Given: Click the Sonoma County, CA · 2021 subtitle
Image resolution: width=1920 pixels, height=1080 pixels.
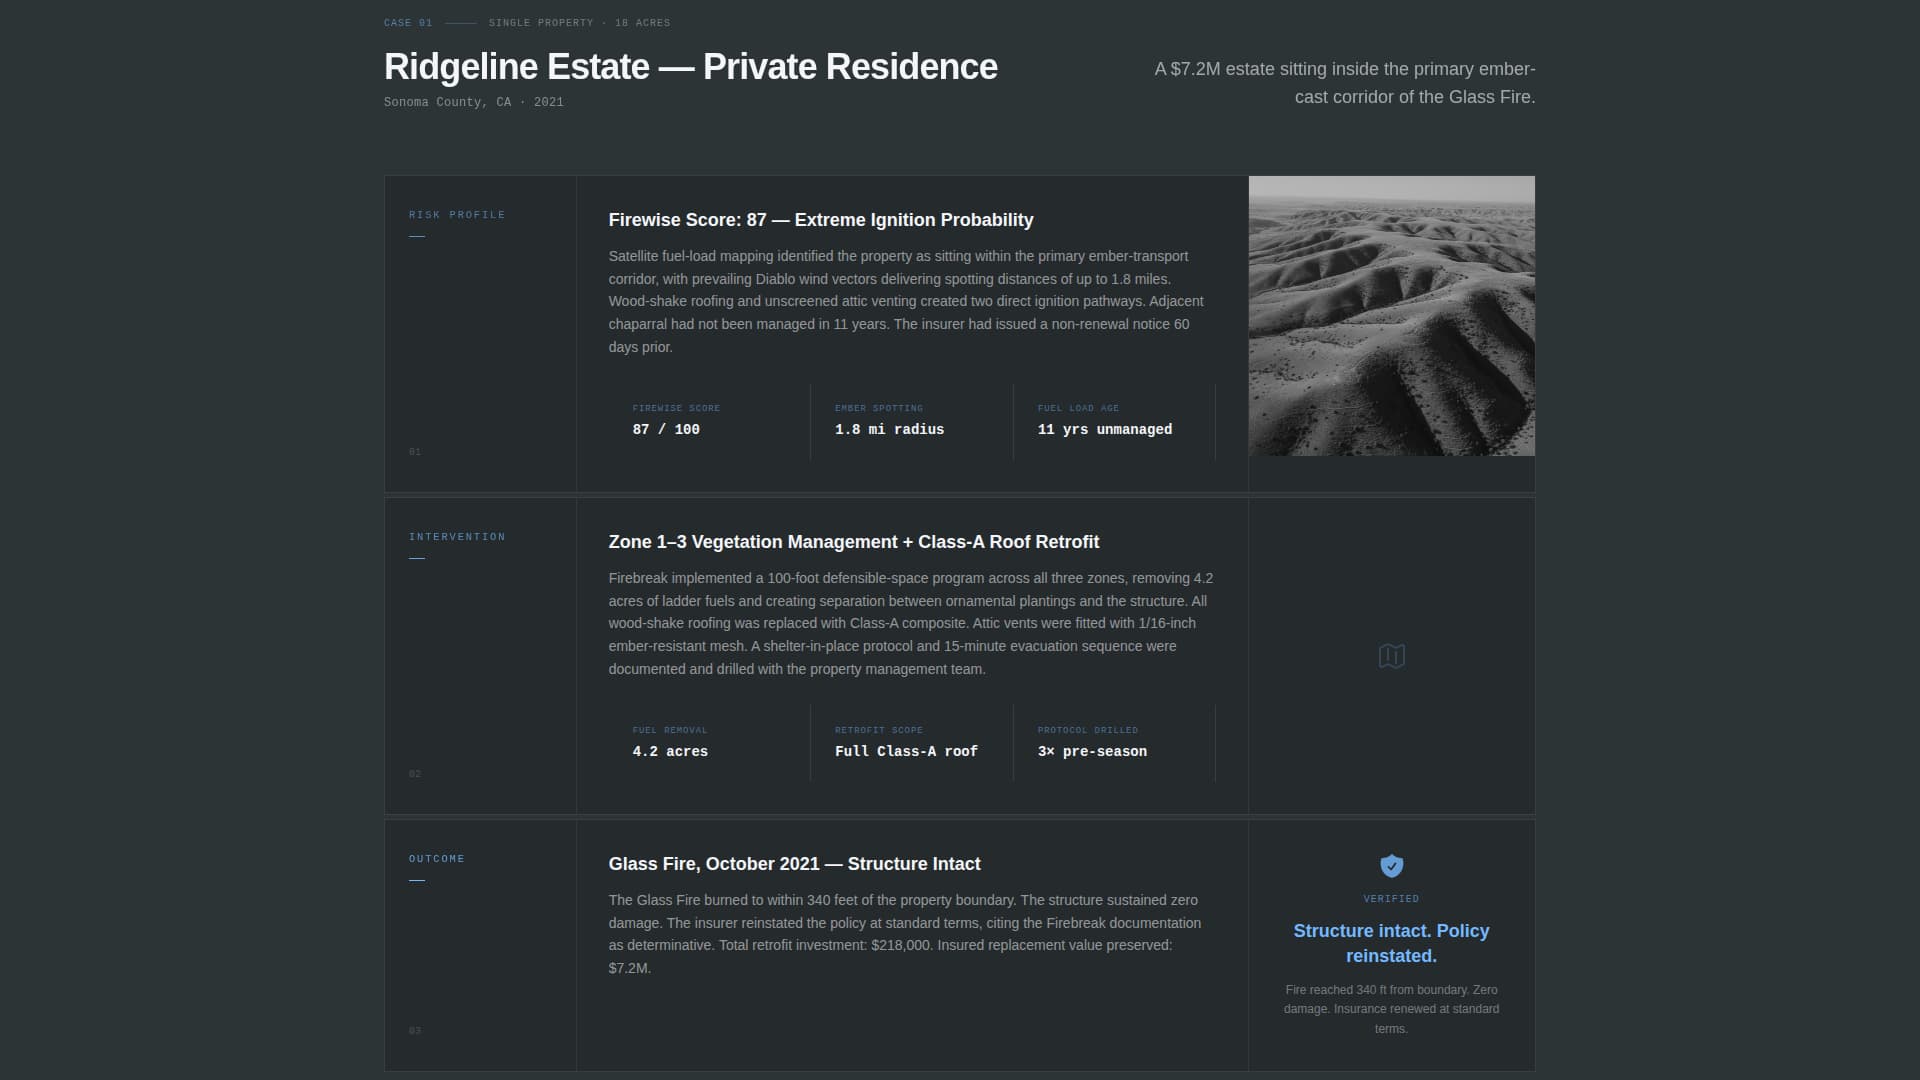Looking at the screenshot, I should pos(473,102).
